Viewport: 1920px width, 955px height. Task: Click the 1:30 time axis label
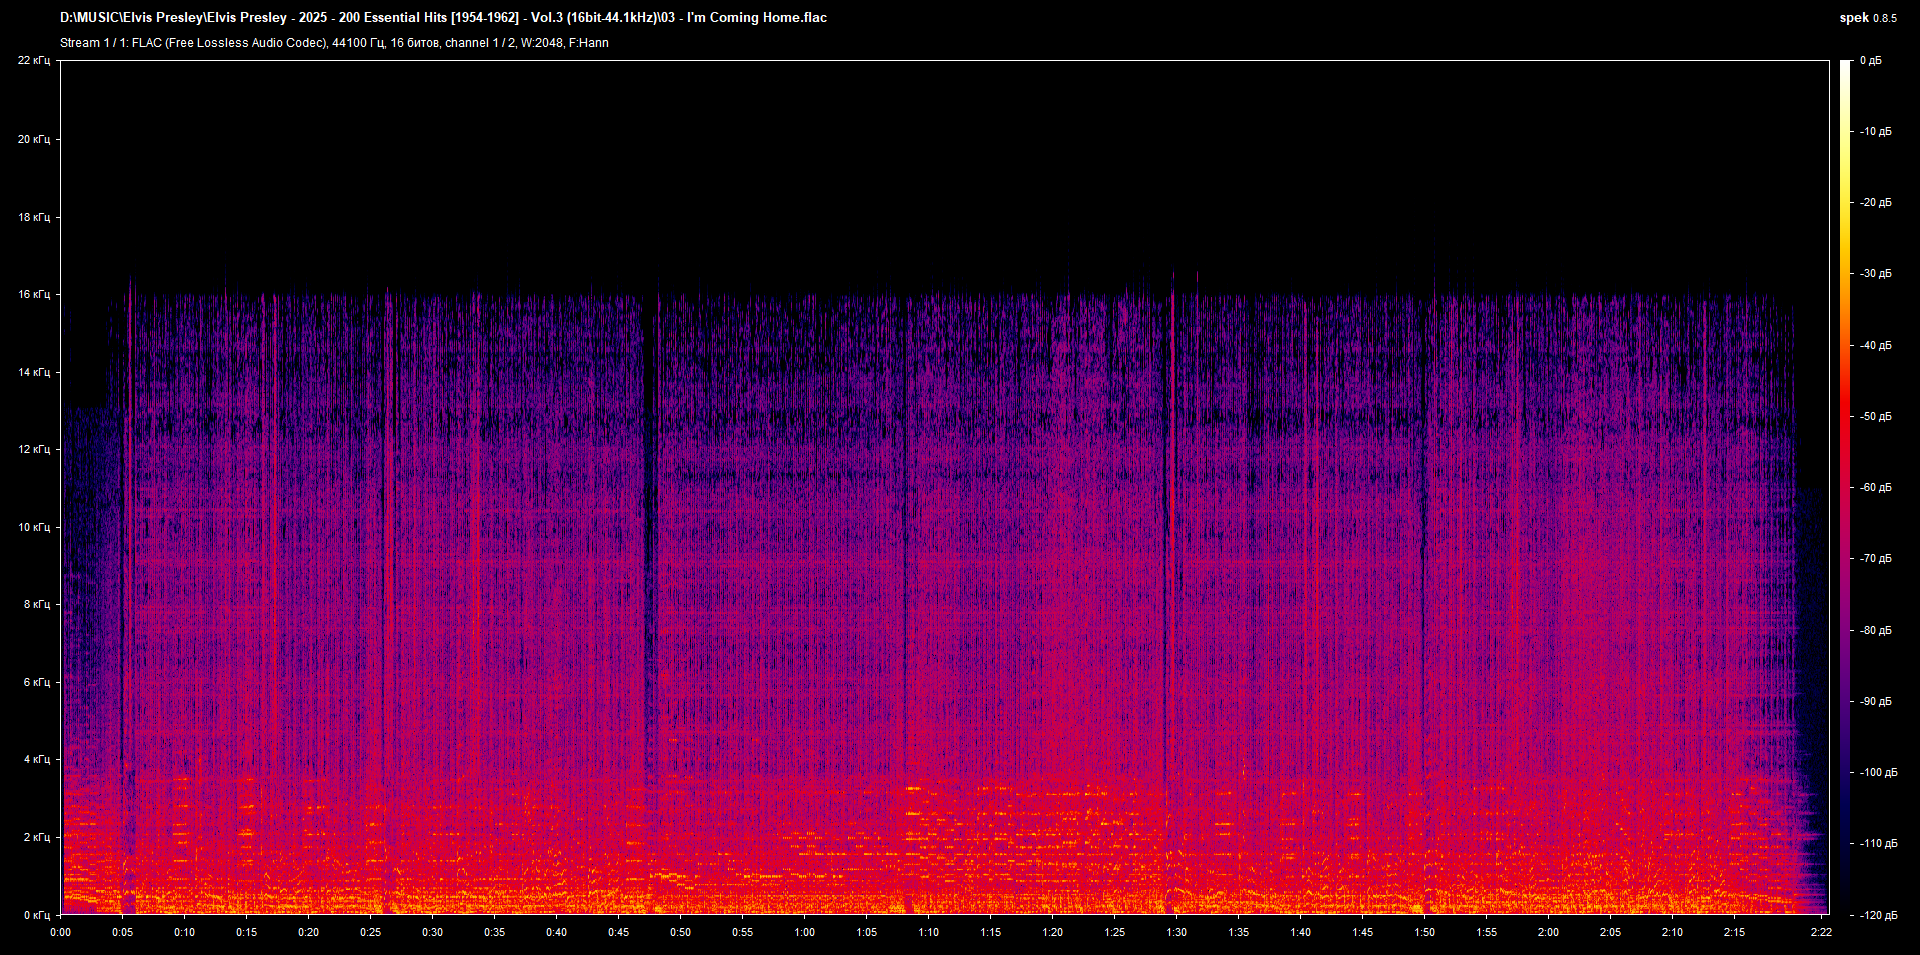click(x=1176, y=932)
